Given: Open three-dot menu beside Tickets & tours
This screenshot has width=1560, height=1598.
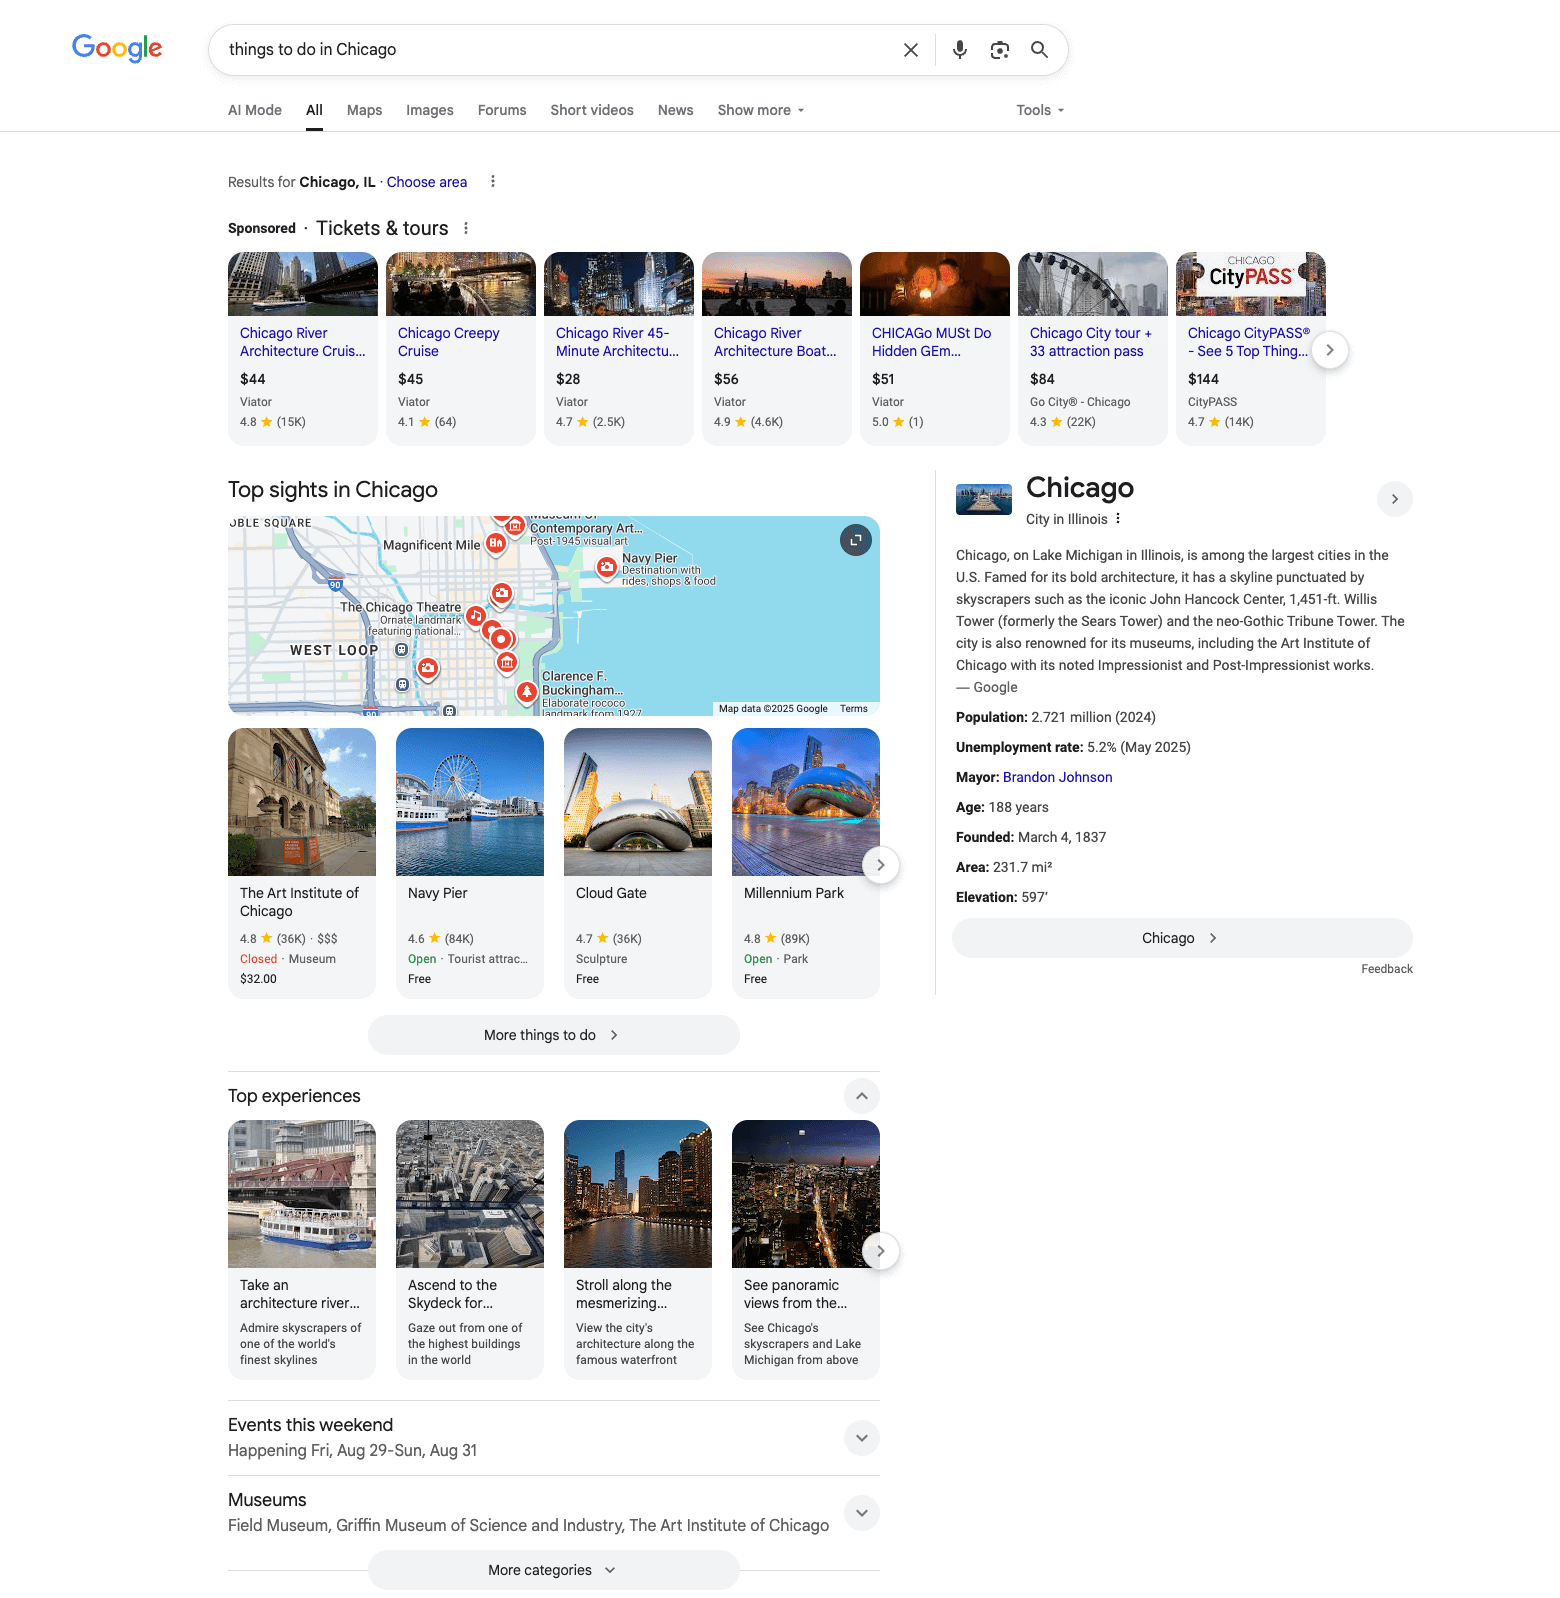Looking at the screenshot, I should 466,228.
